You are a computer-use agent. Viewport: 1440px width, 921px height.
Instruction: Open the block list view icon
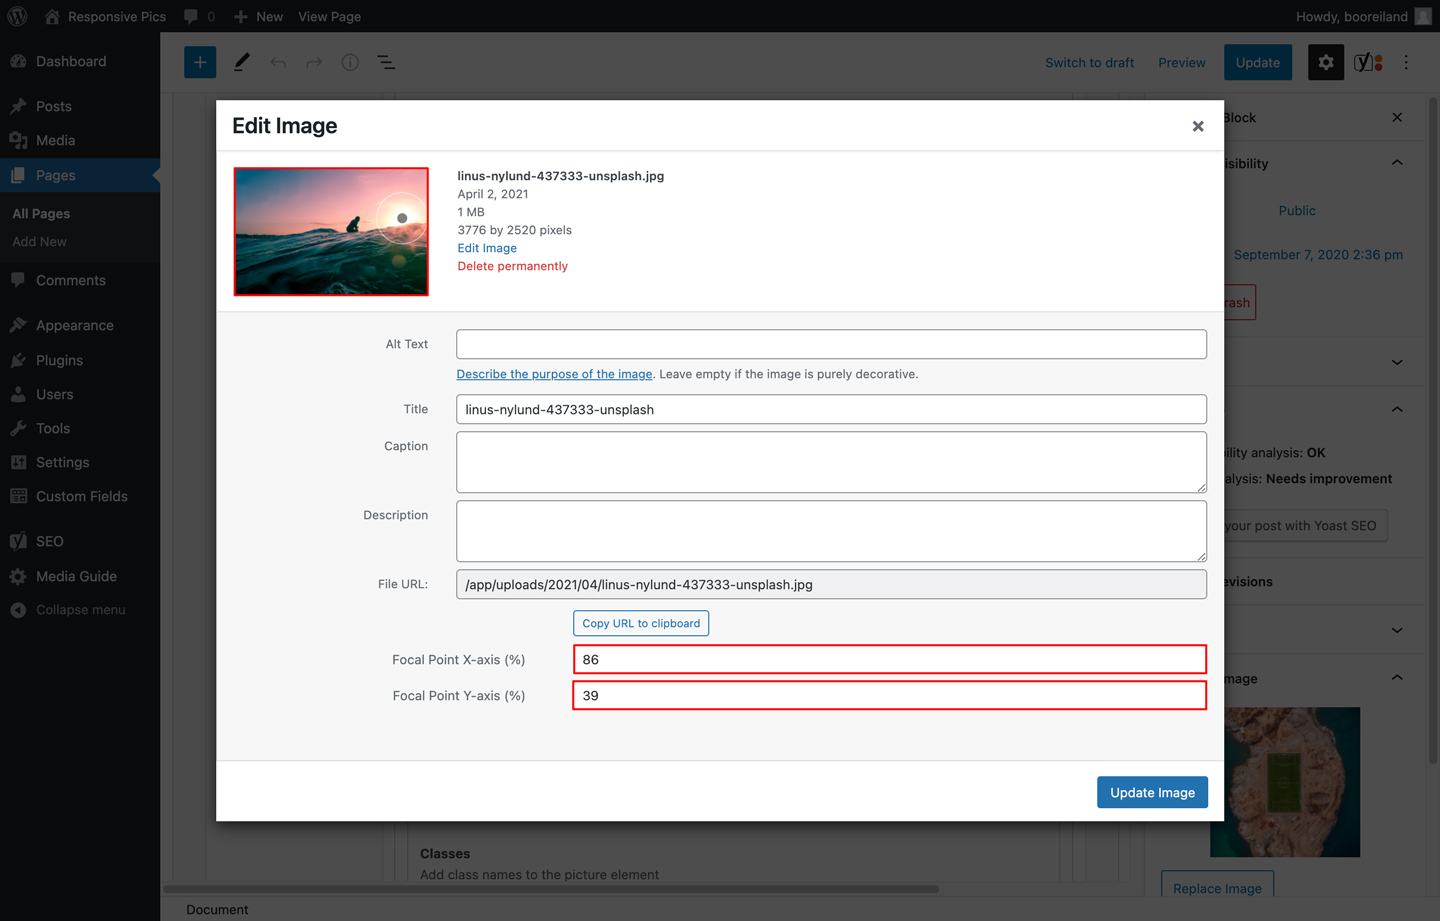(x=386, y=62)
